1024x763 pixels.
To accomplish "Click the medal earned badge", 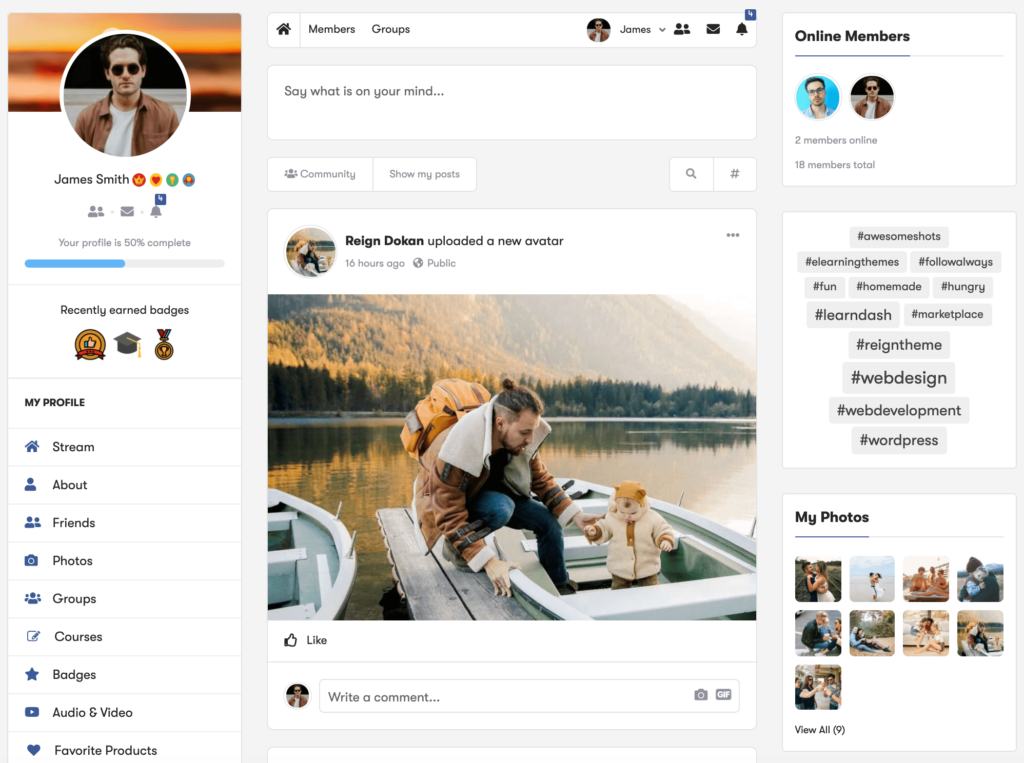I will point(164,345).
